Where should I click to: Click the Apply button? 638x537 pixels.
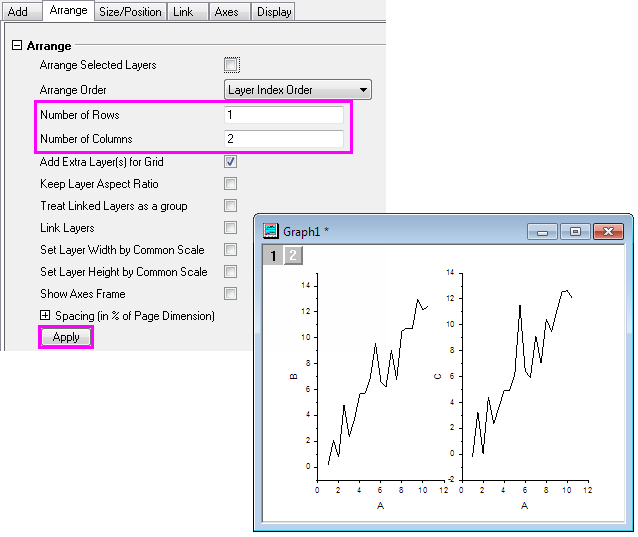pyautogui.click(x=66, y=337)
